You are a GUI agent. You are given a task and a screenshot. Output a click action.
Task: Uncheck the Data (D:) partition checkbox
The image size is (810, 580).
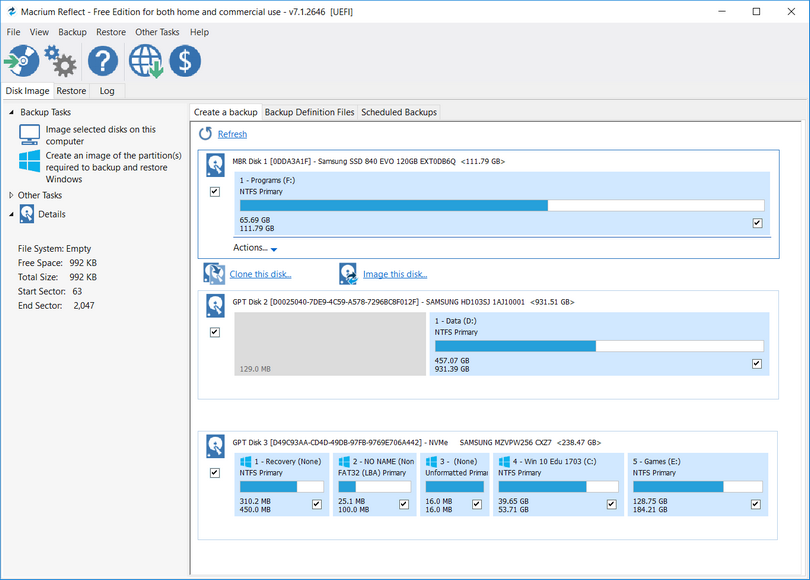point(757,364)
